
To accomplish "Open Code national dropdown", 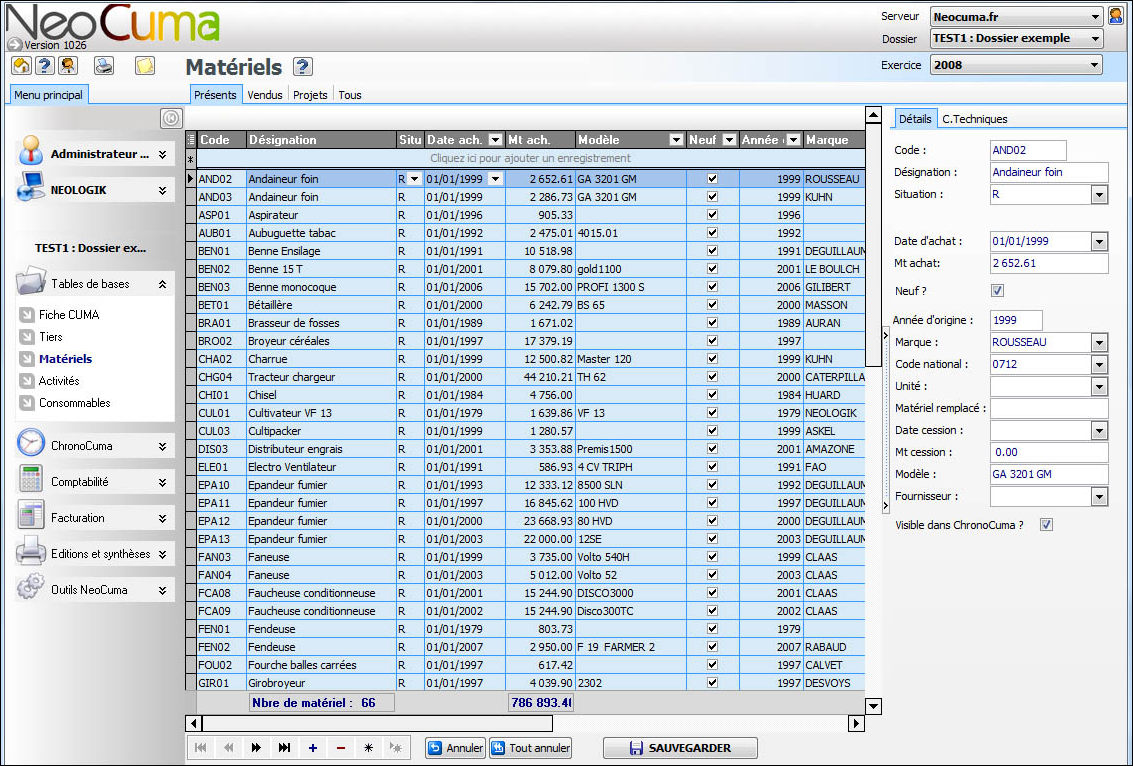I will click(x=1099, y=364).
